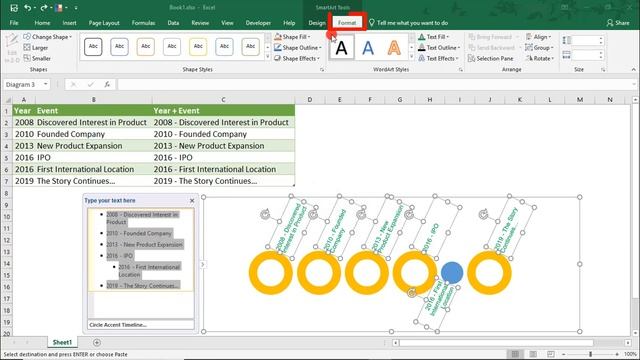Screen dimensions: 640x360
Task: Open the File tab
Action: click(14, 23)
